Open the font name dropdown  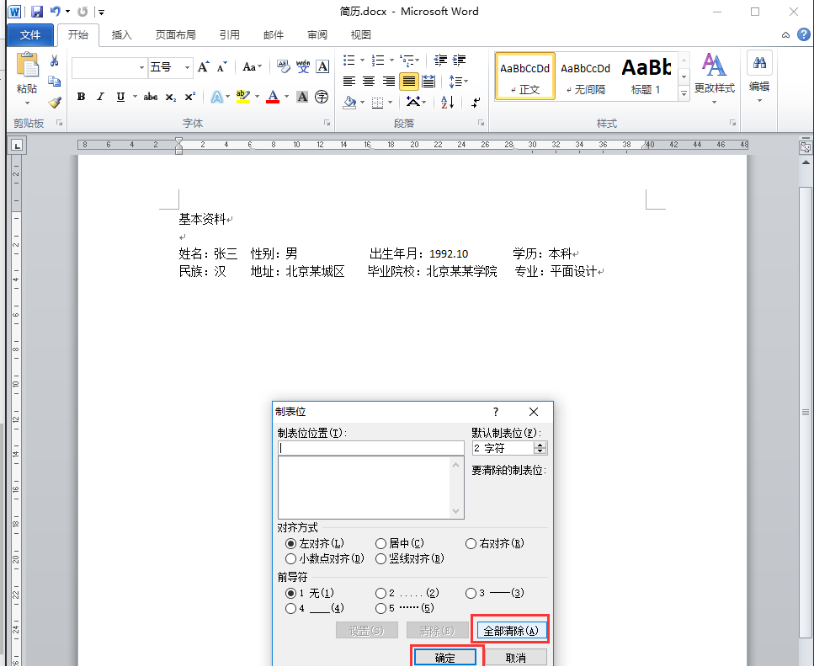(x=141, y=67)
